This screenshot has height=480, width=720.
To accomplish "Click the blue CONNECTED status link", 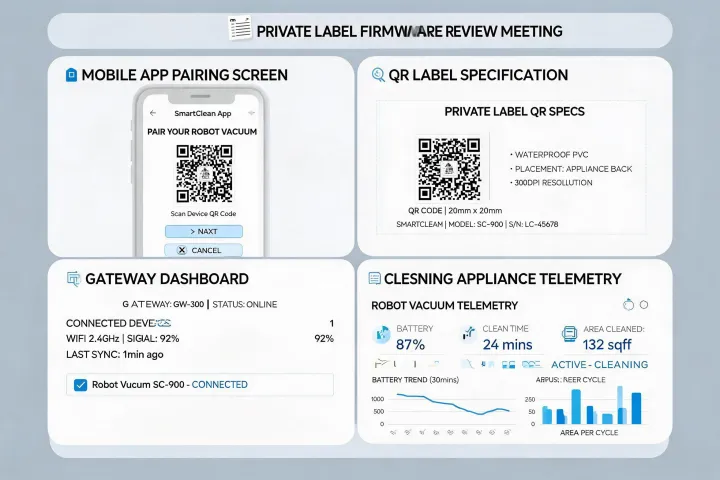I will [219, 384].
